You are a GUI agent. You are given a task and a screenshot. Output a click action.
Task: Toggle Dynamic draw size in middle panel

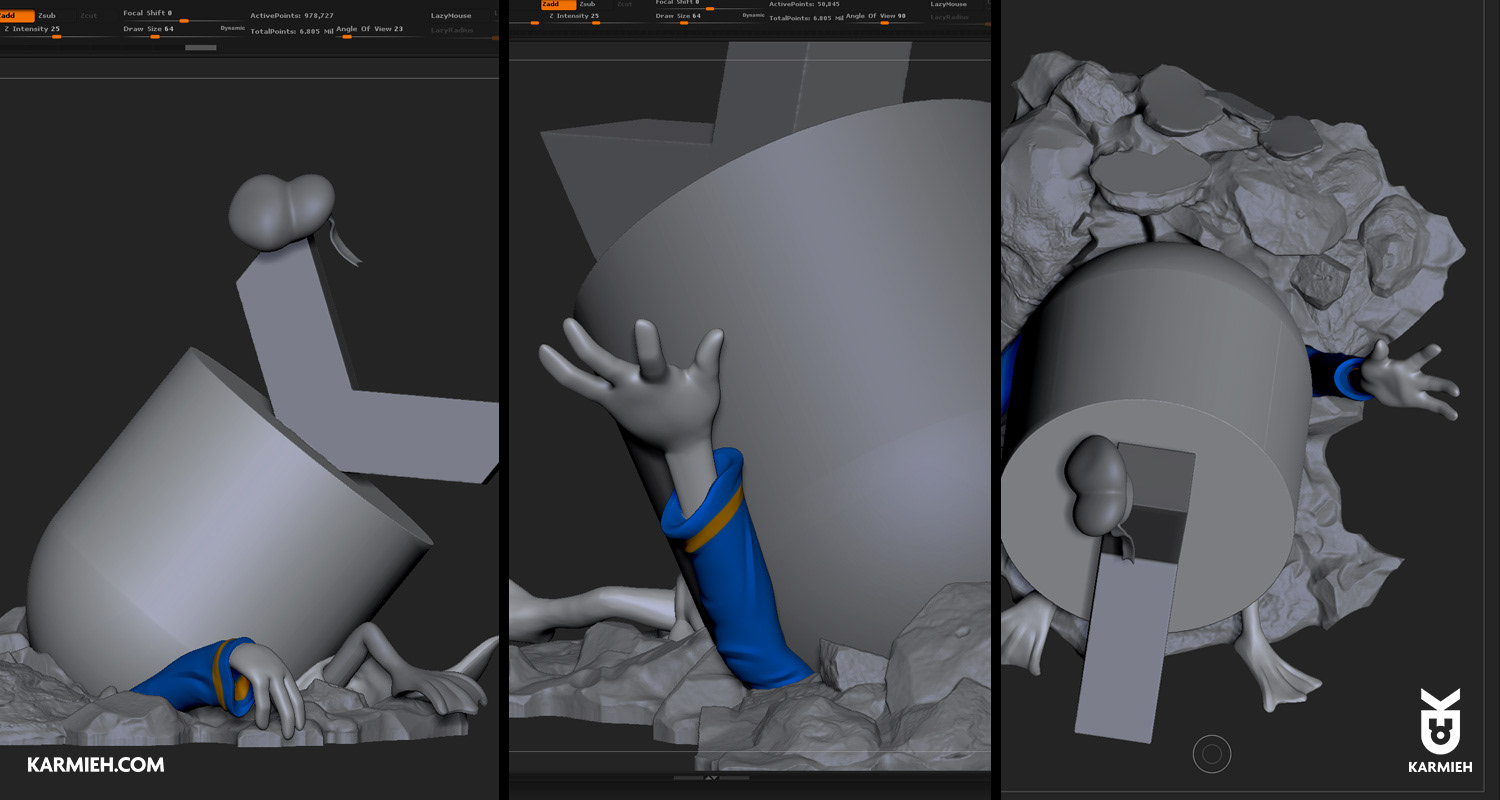click(753, 16)
